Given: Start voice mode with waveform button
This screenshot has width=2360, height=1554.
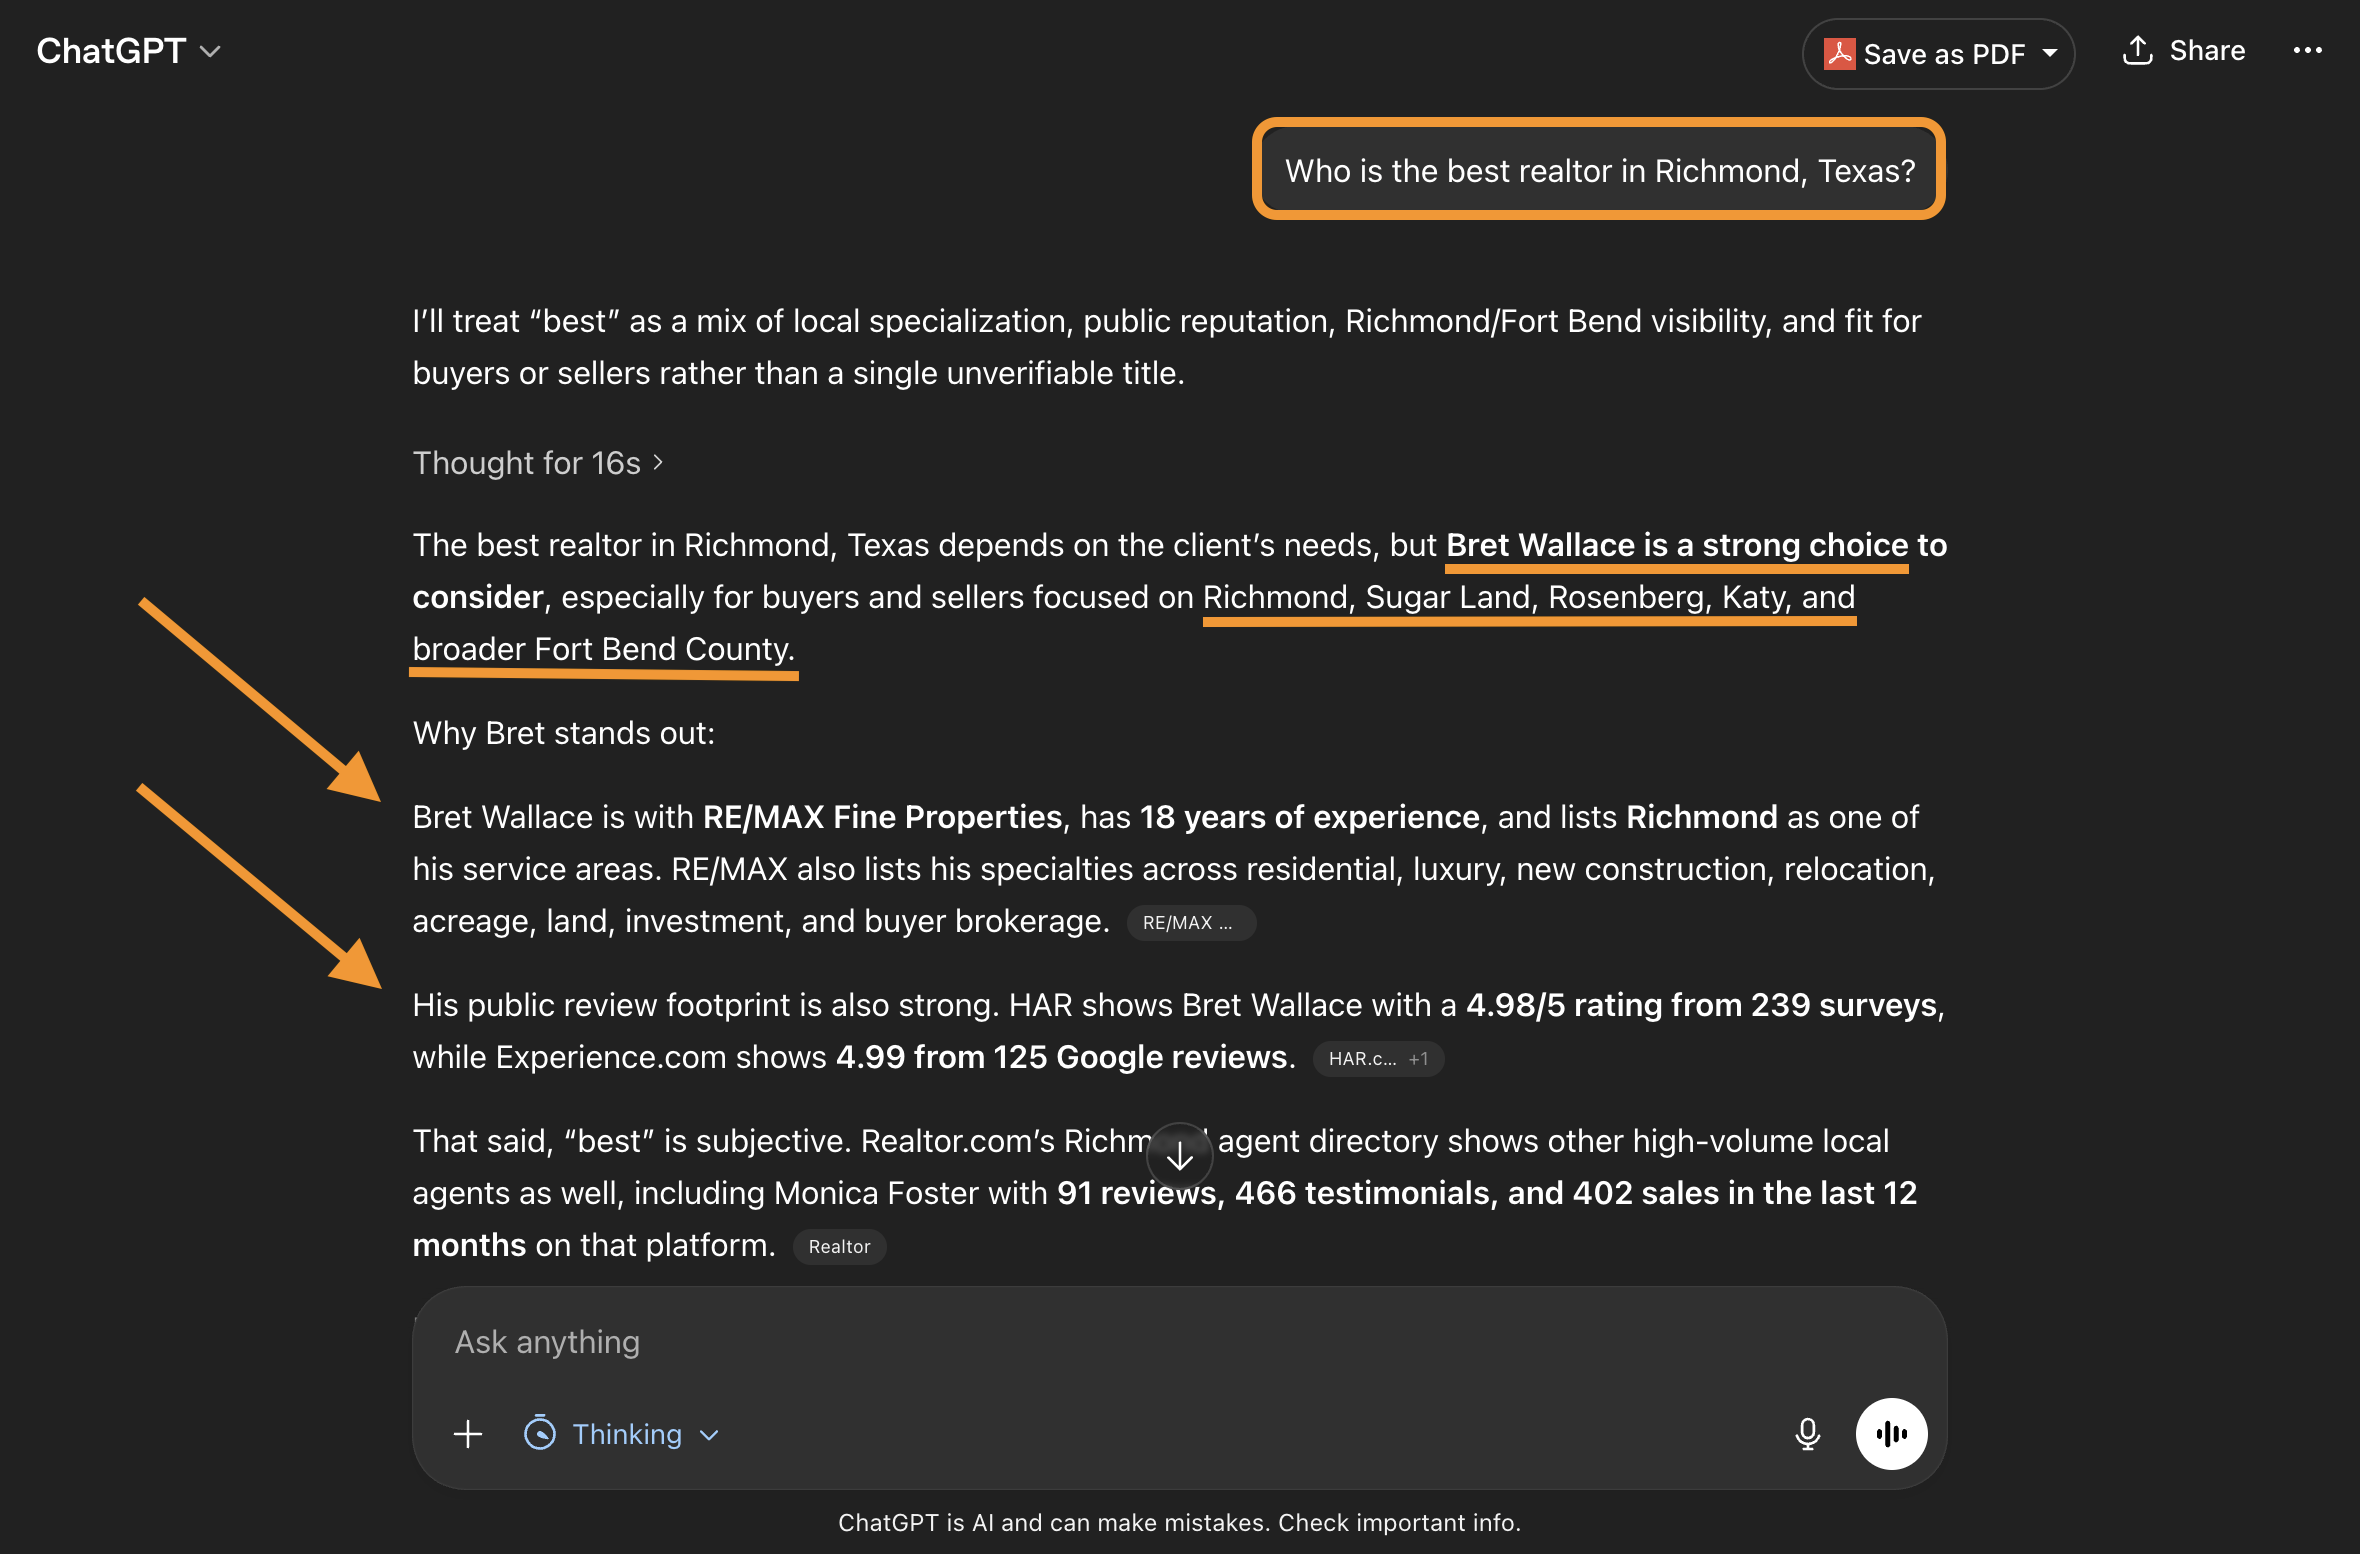Looking at the screenshot, I should pos(1891,1434).
